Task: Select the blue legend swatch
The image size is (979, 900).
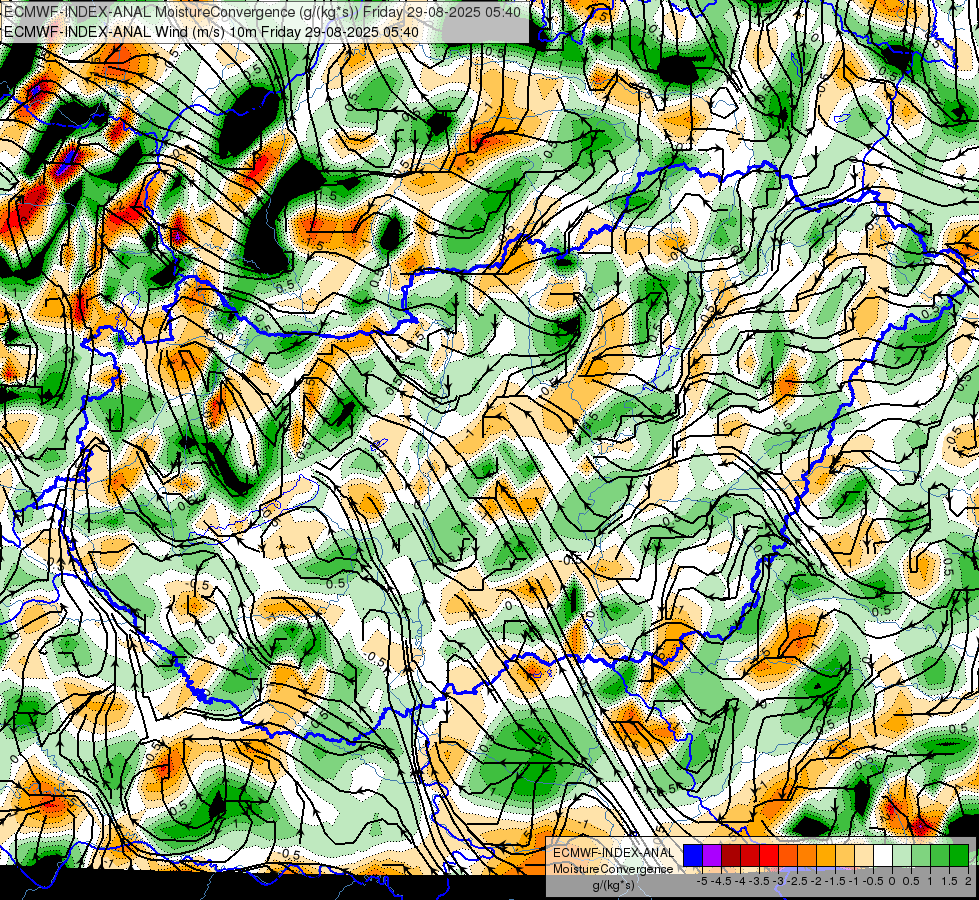Action: click(693, 855)
